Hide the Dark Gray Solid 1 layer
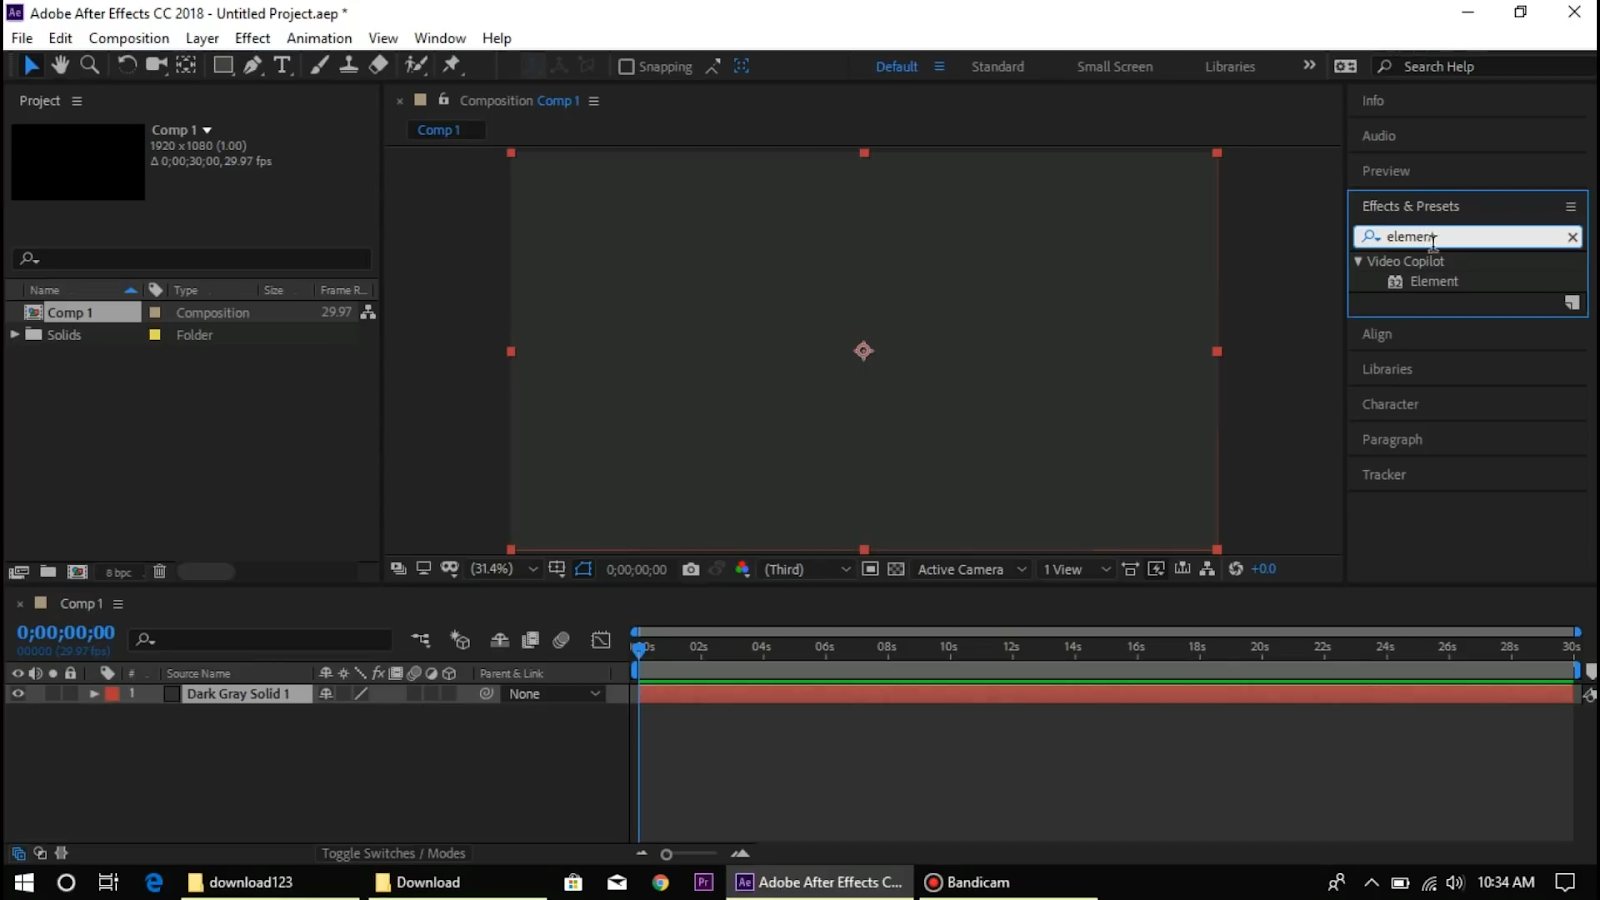This screenshot has width=1600, height=900. tap(18, 693)
